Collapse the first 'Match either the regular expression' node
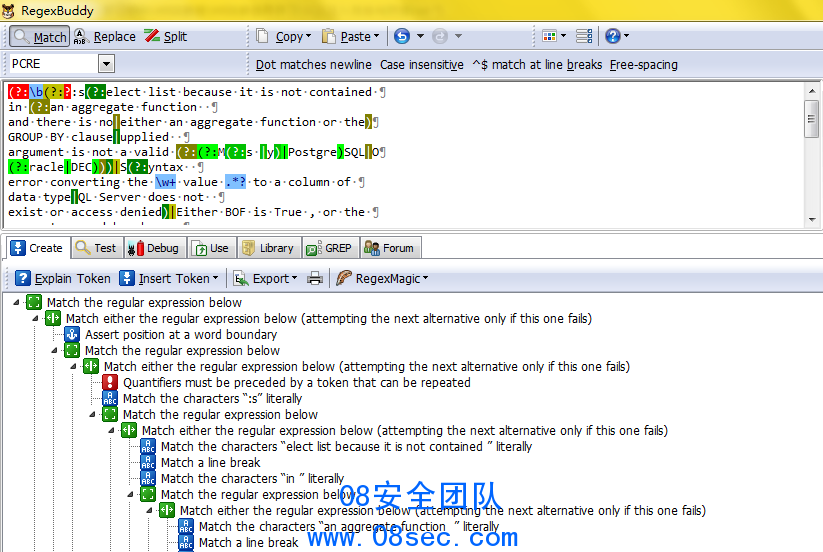Screen dimensions: 823x552 click(x=35, y=319)
